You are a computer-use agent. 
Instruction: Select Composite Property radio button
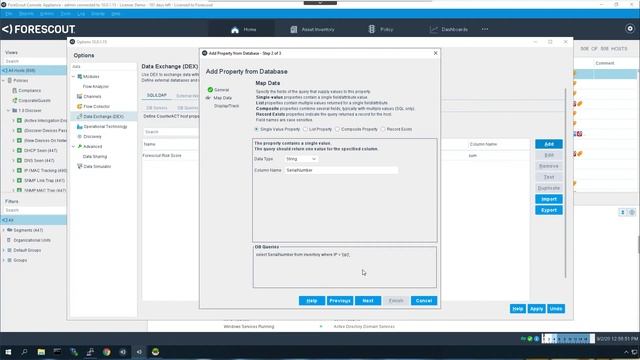[x=338, y=129]
